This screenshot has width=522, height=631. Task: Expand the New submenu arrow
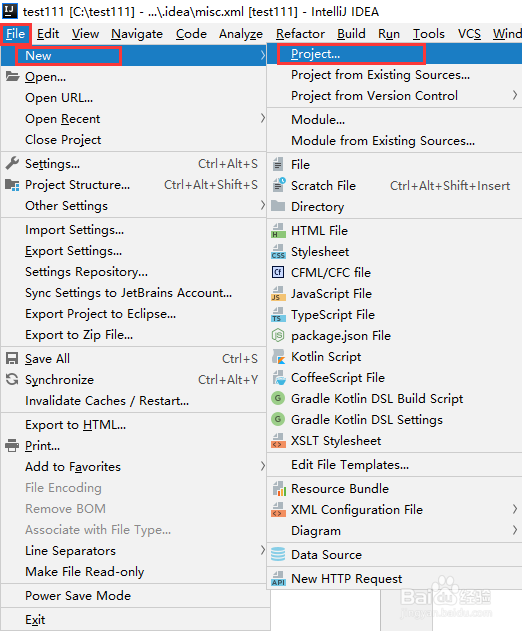point(262,55)
